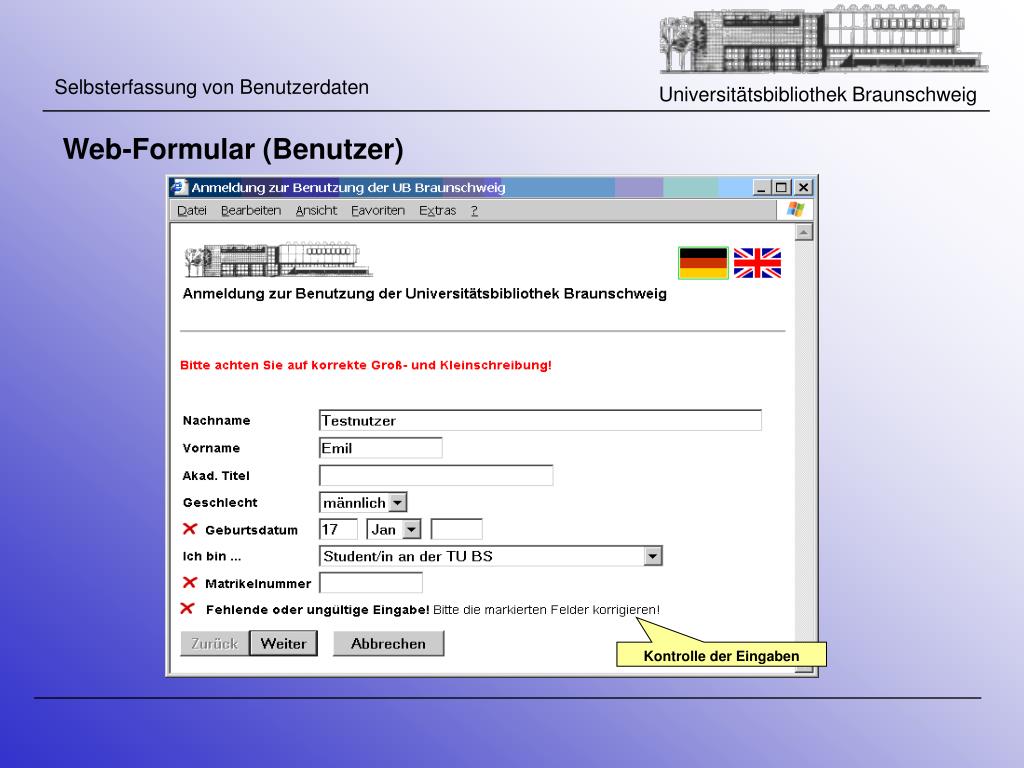Click the red X next to Geburtsdatum

point(189,529)
